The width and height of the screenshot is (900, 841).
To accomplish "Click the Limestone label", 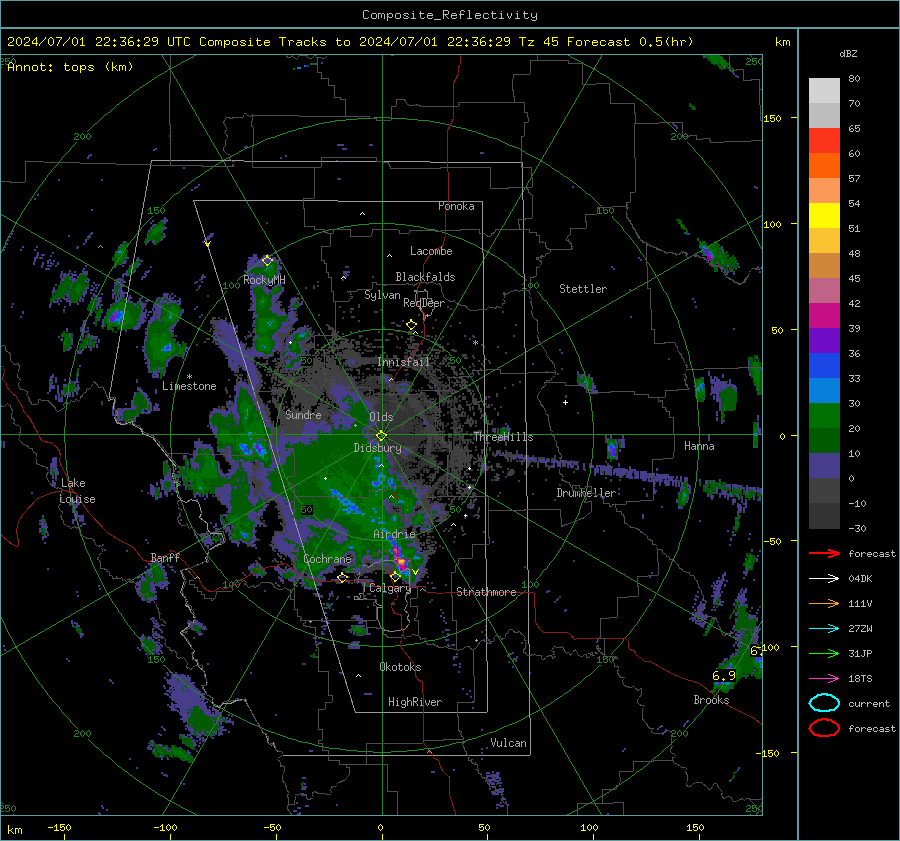I will (x=189, y=386).
